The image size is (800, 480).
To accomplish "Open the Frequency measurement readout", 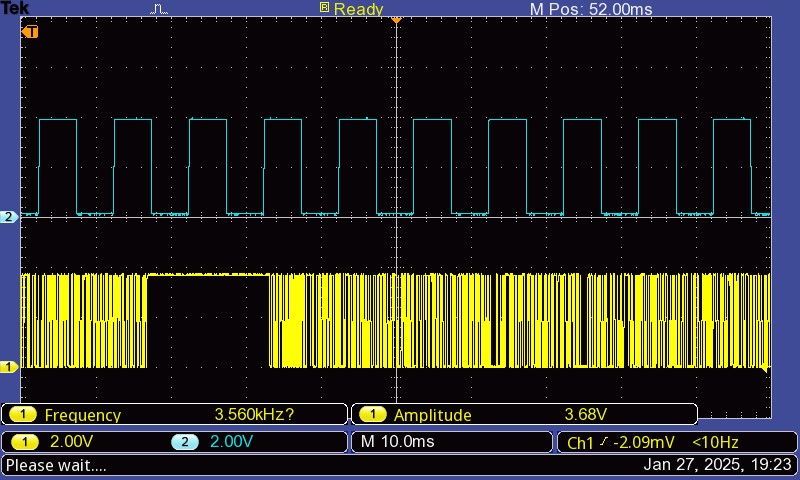I will coord(174,415).
